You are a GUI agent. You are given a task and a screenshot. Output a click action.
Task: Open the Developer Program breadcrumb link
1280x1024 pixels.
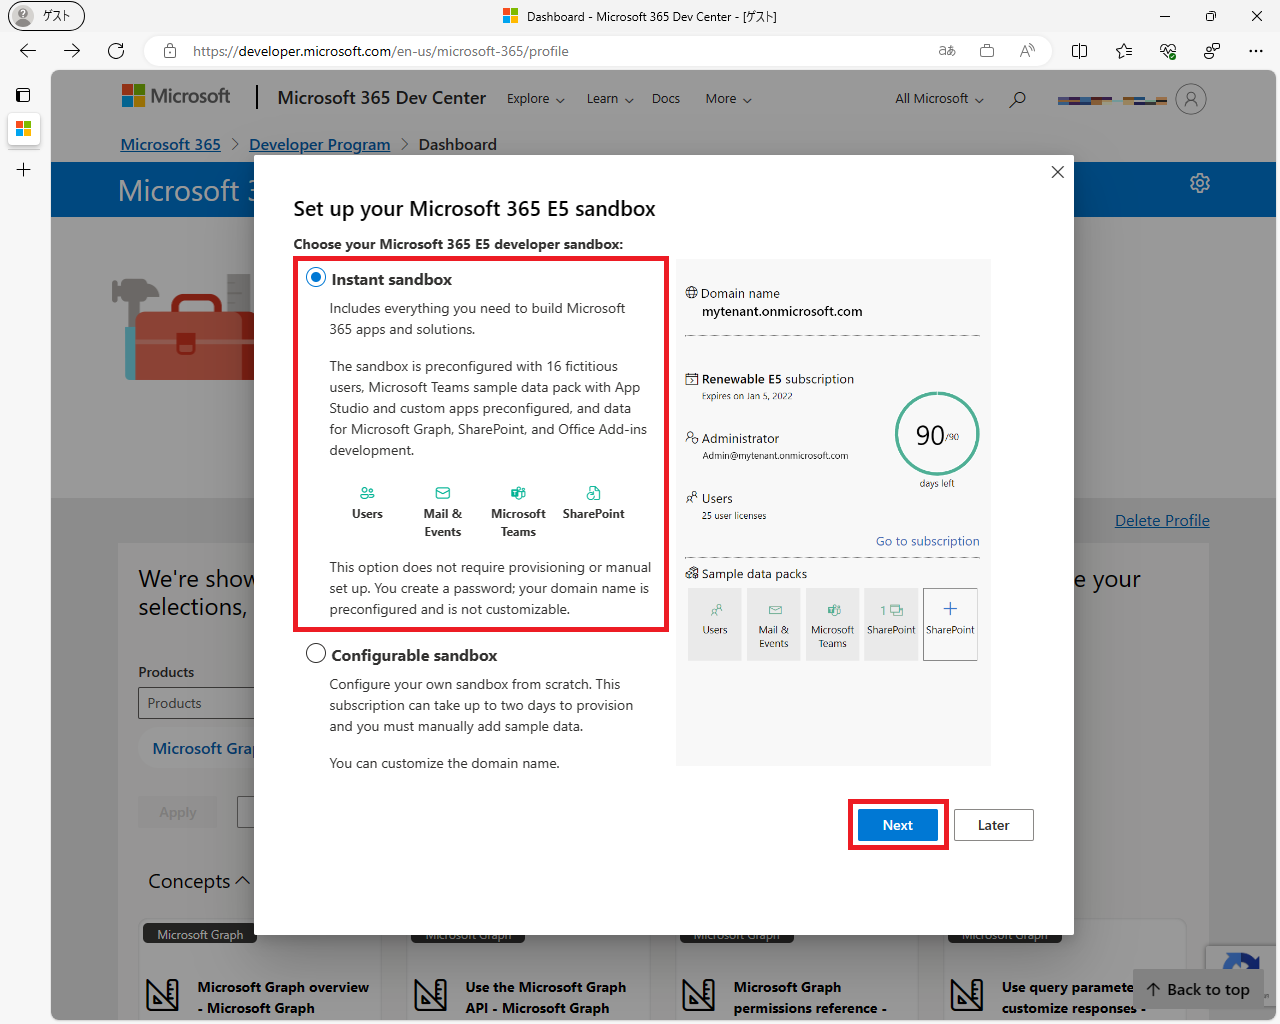[320, 144]
